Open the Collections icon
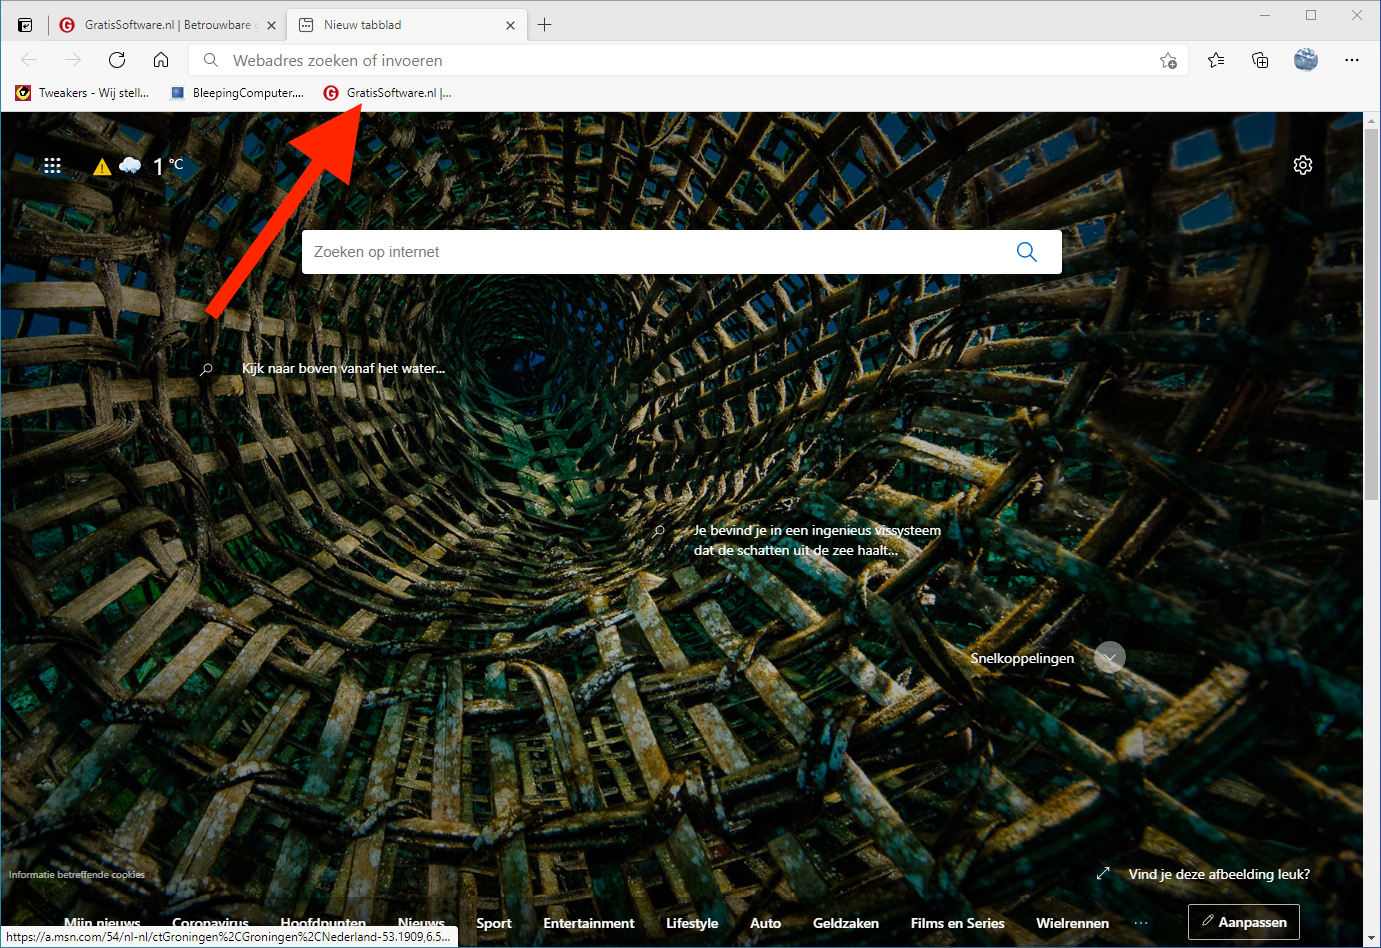This screenshot has height=948, width=1381. [1260, 60]
